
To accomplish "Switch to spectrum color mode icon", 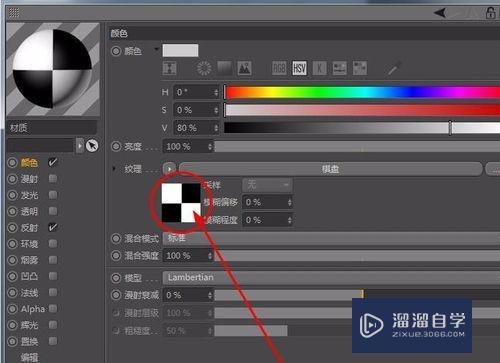I will point(224,68).
